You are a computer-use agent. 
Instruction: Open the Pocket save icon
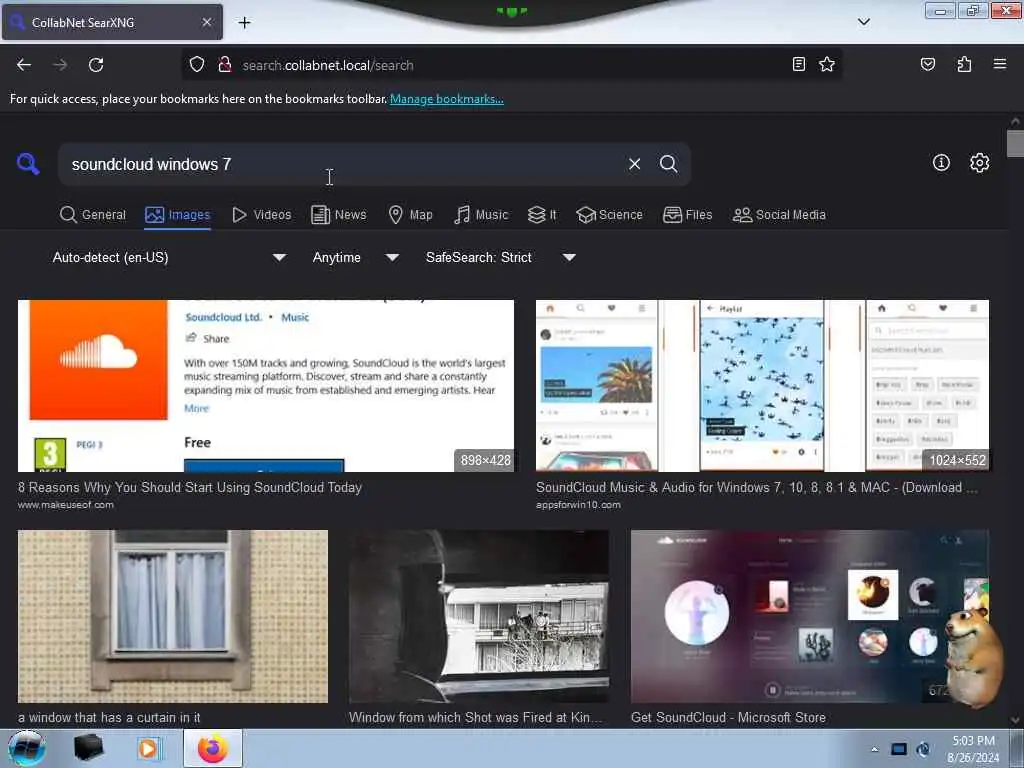pos(927,64)
